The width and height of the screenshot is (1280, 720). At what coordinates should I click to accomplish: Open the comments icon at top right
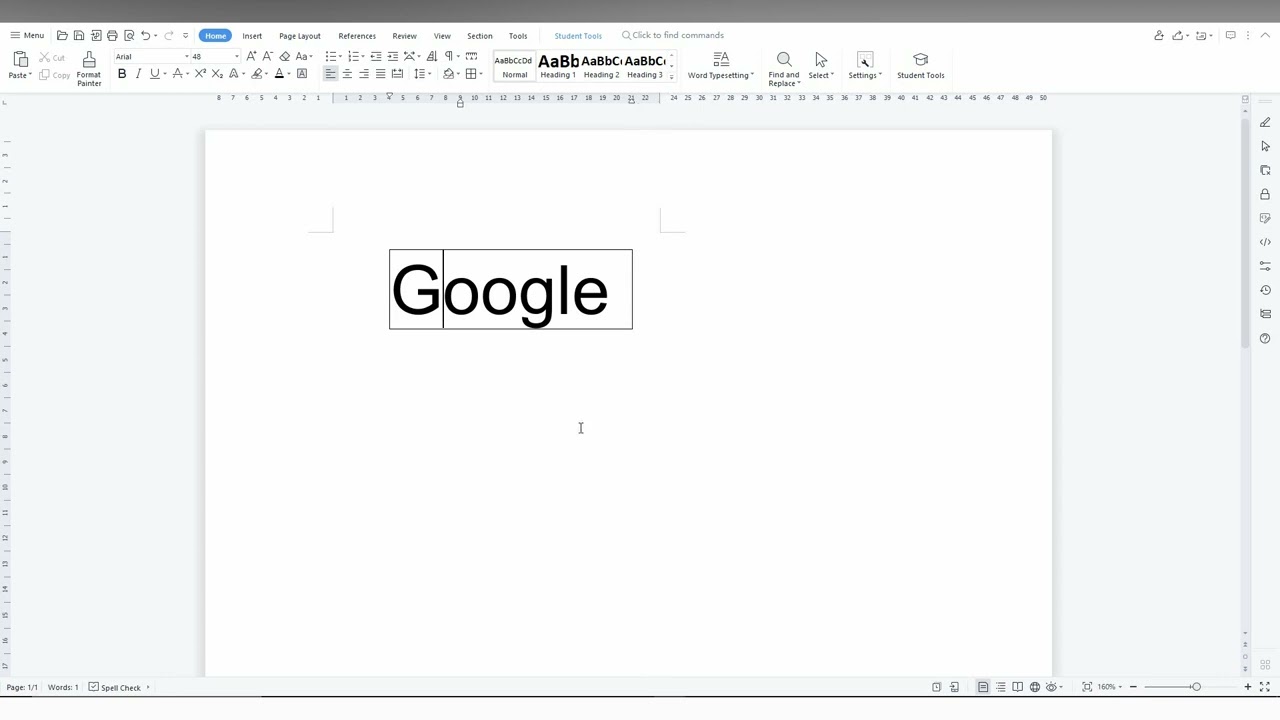[1231, 36]
